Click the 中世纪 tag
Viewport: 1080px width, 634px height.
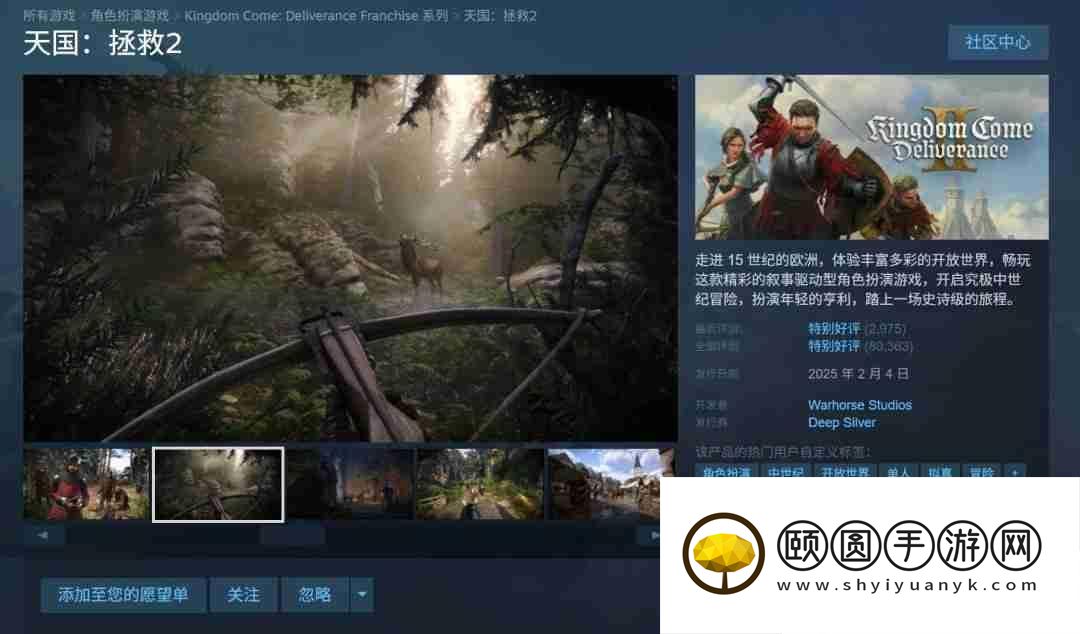(786, 471)
